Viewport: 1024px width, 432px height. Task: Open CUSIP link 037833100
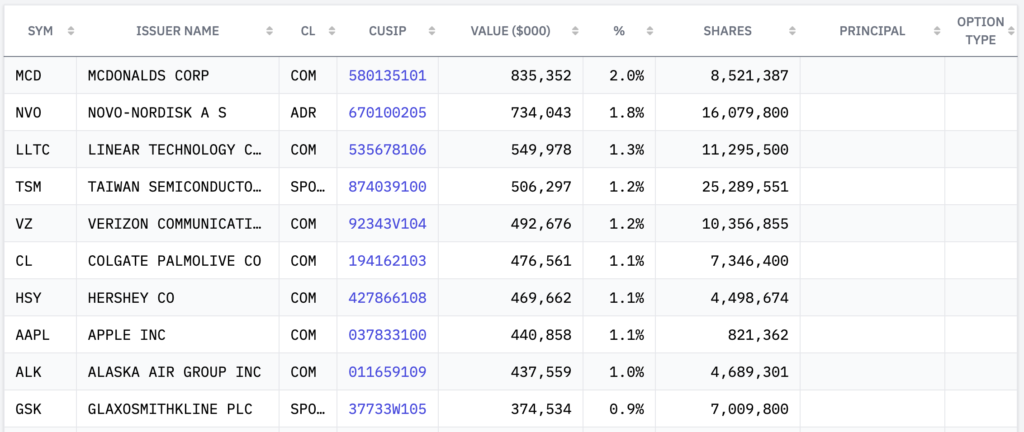[387, 335]
